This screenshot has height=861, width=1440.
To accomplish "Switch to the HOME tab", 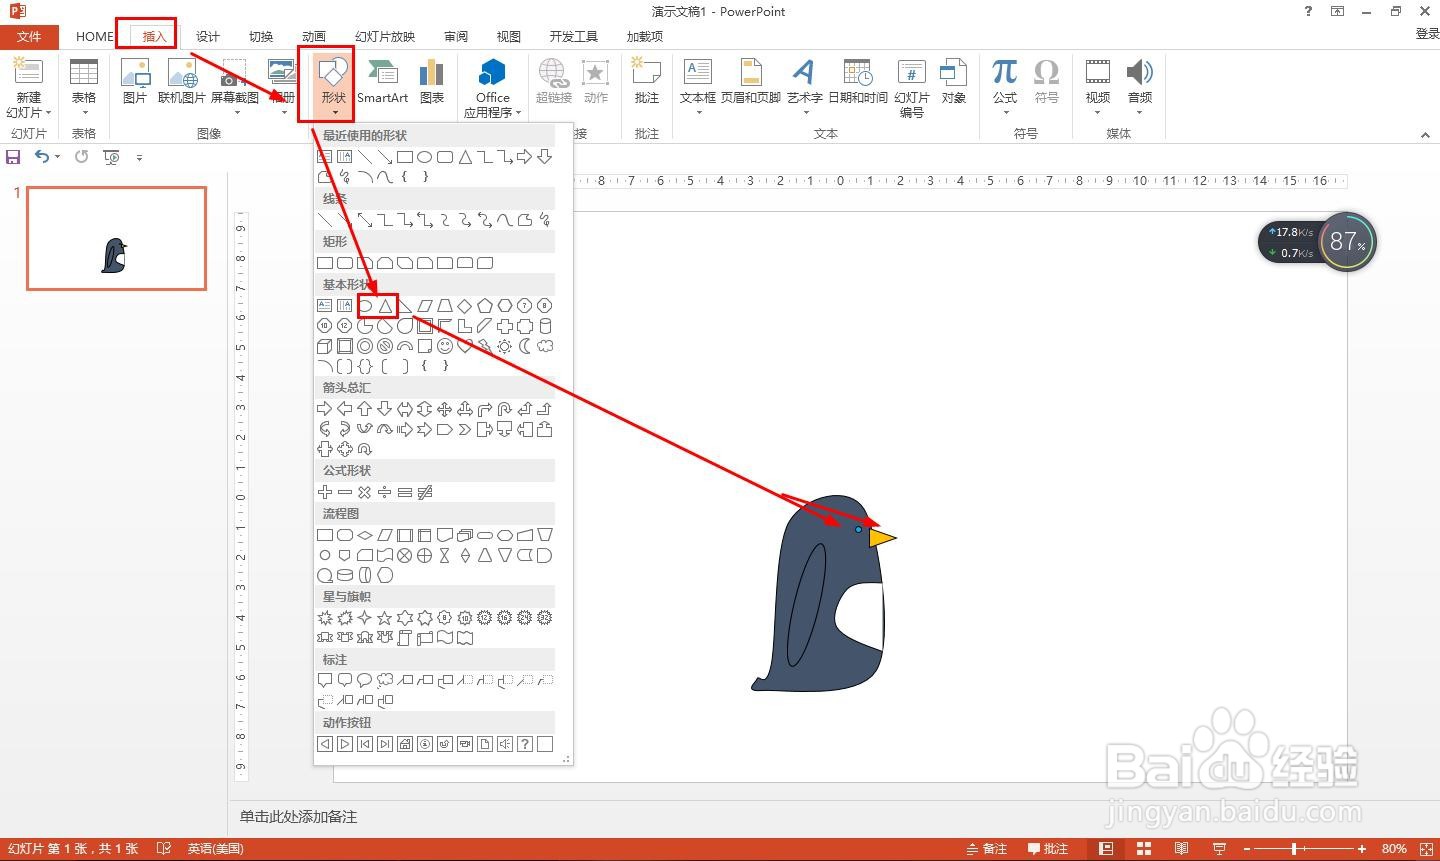I will 95,36.
